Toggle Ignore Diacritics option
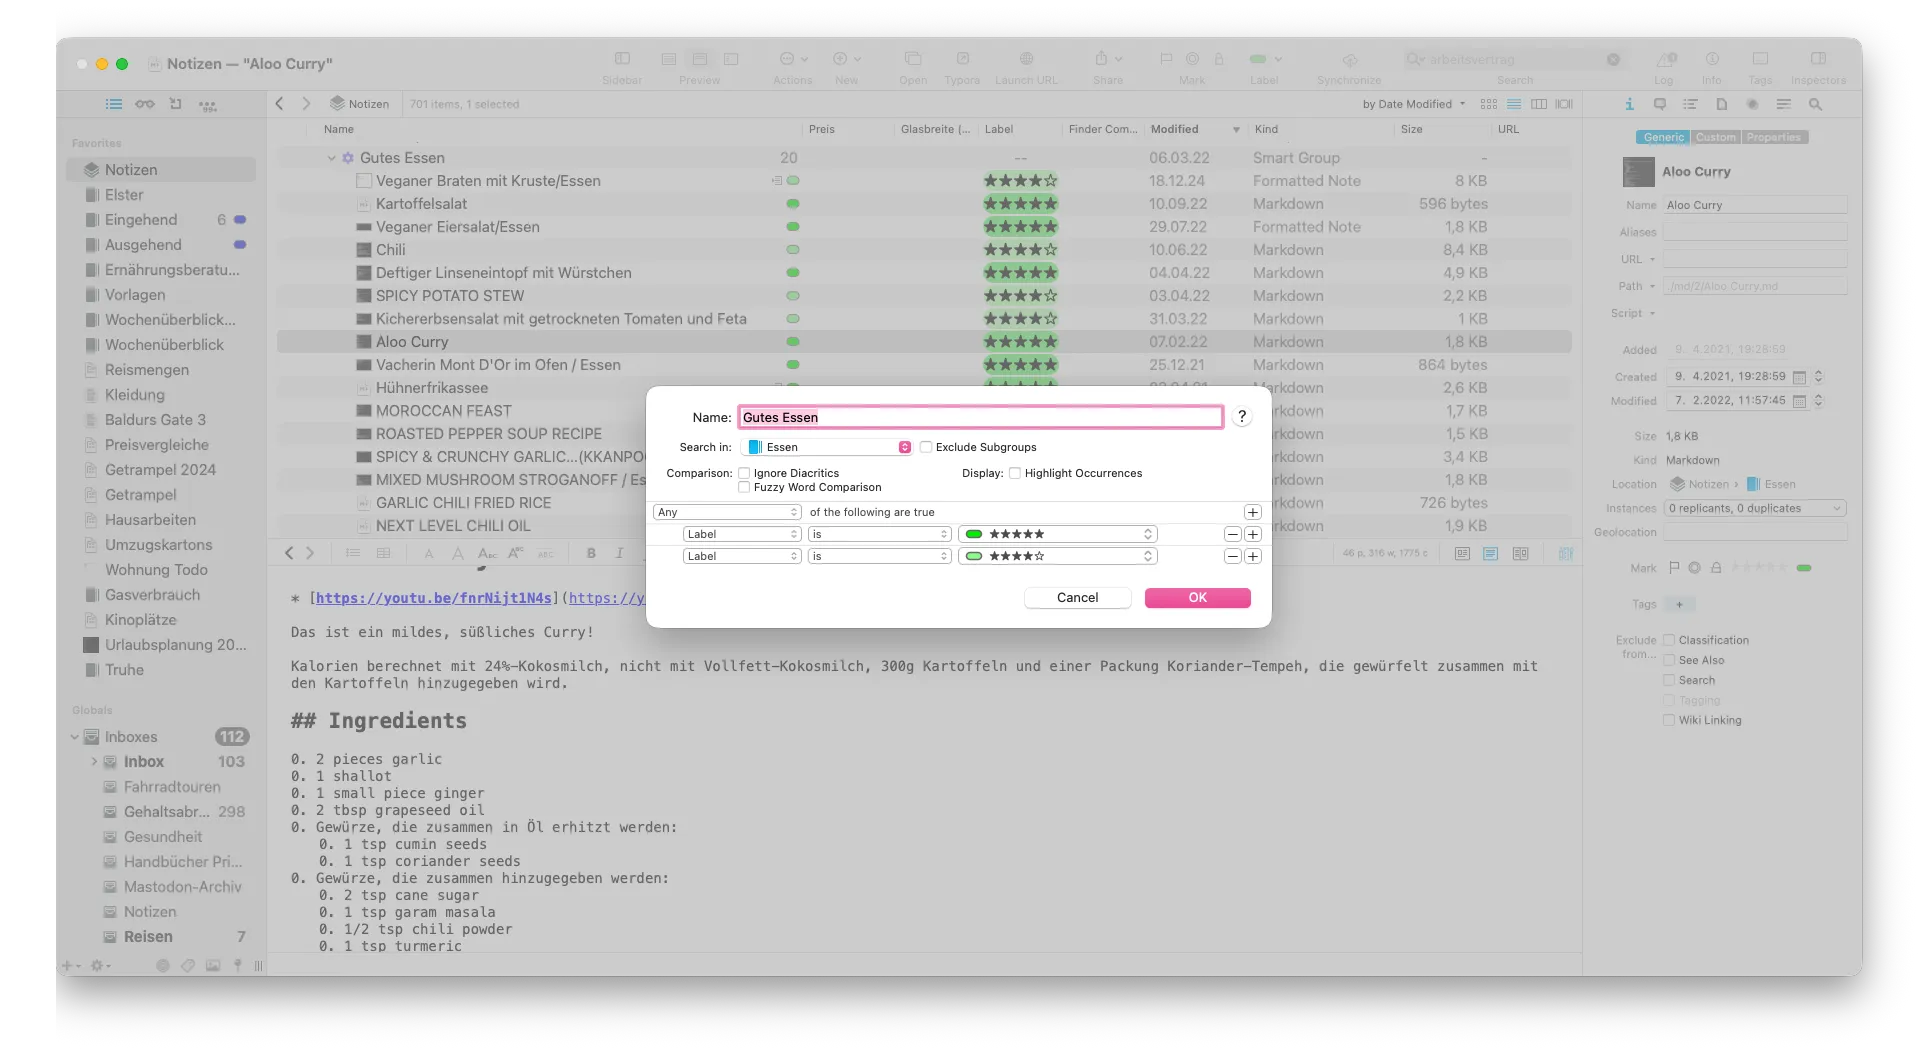Viewport: 1918px width, 1050px height. point(744,473)
